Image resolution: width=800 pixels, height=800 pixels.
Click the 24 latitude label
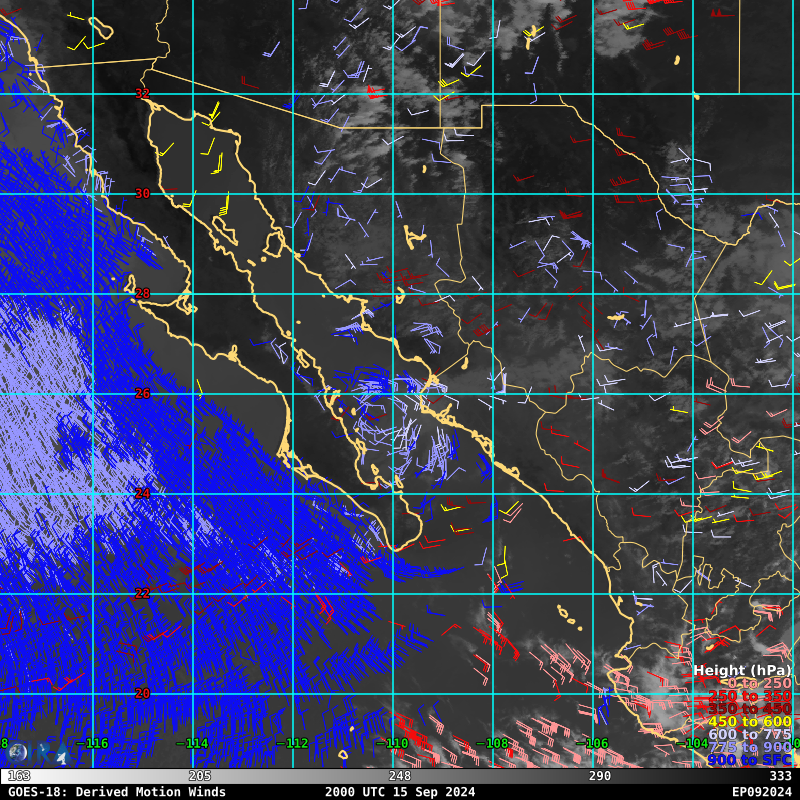pos(142,493)
